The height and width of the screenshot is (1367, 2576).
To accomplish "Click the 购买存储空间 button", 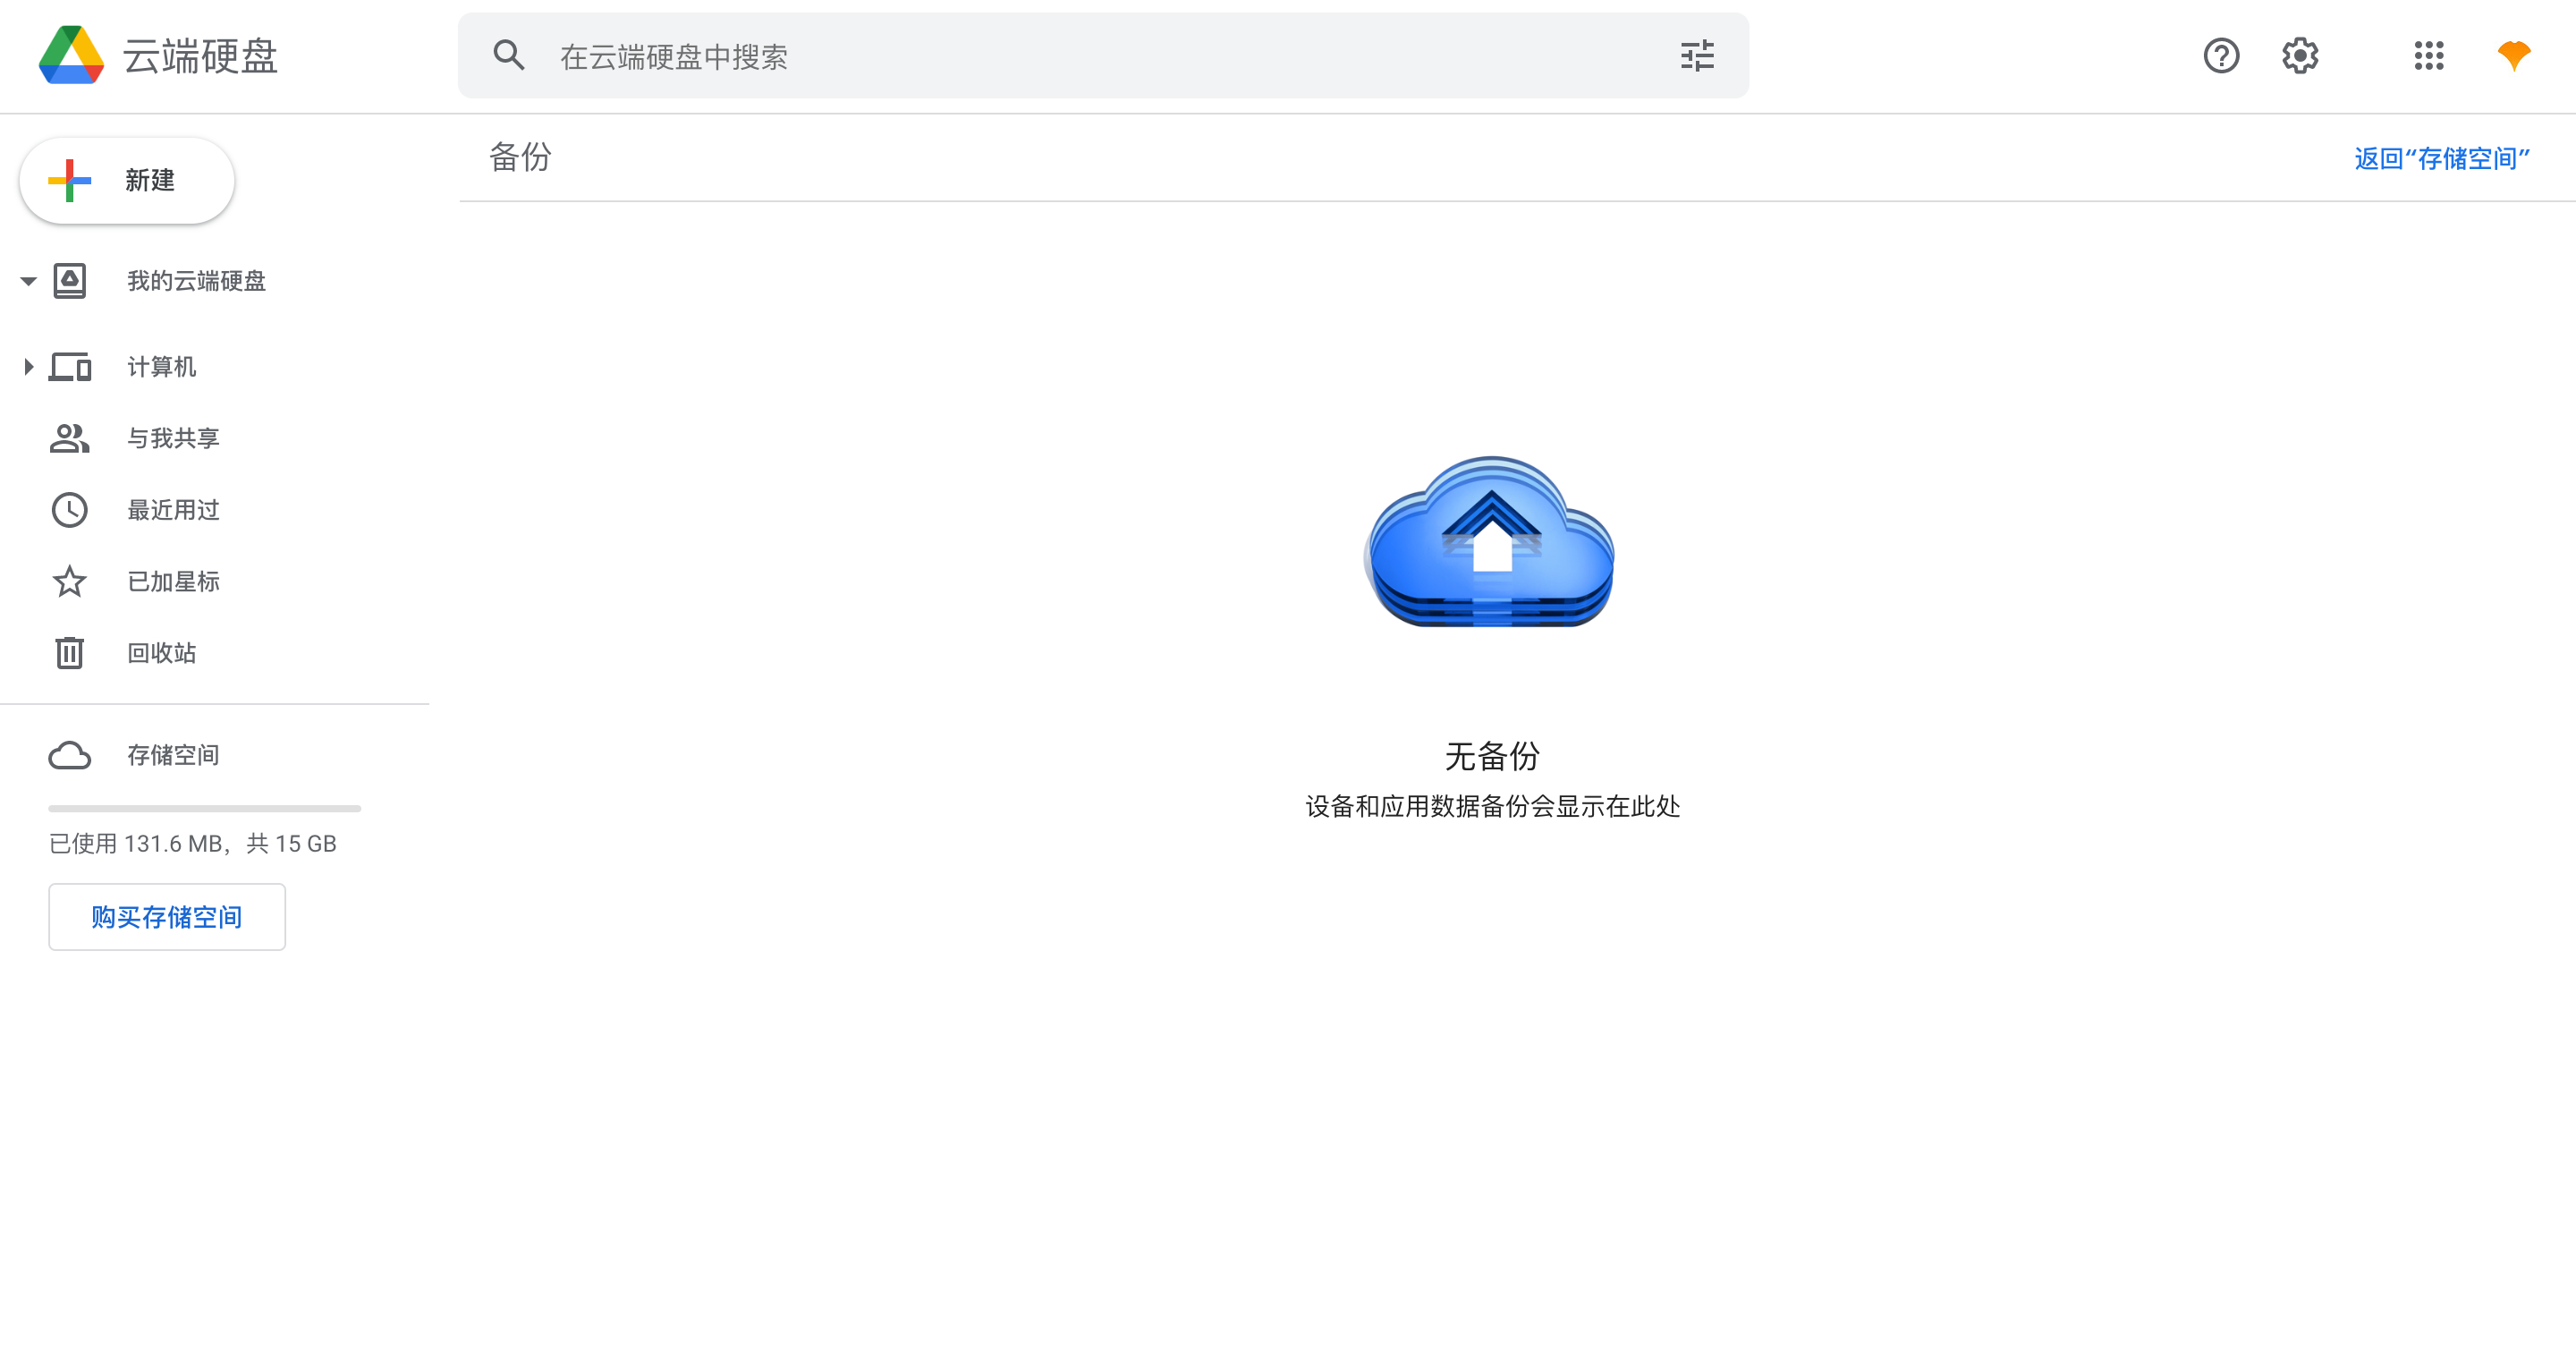I will pos(167,917).
